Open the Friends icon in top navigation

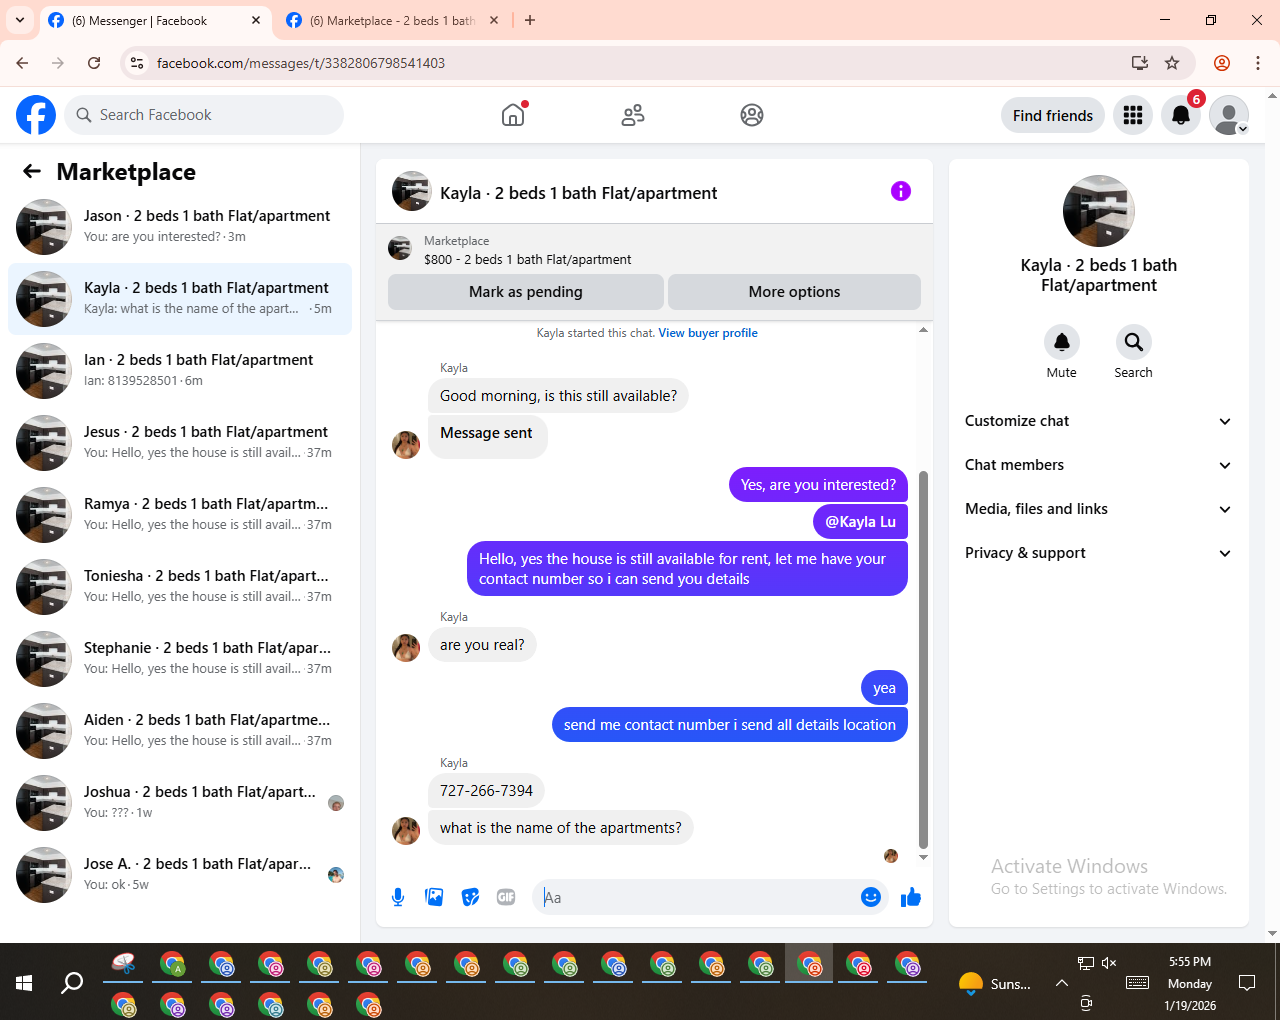tap(633, 115)
